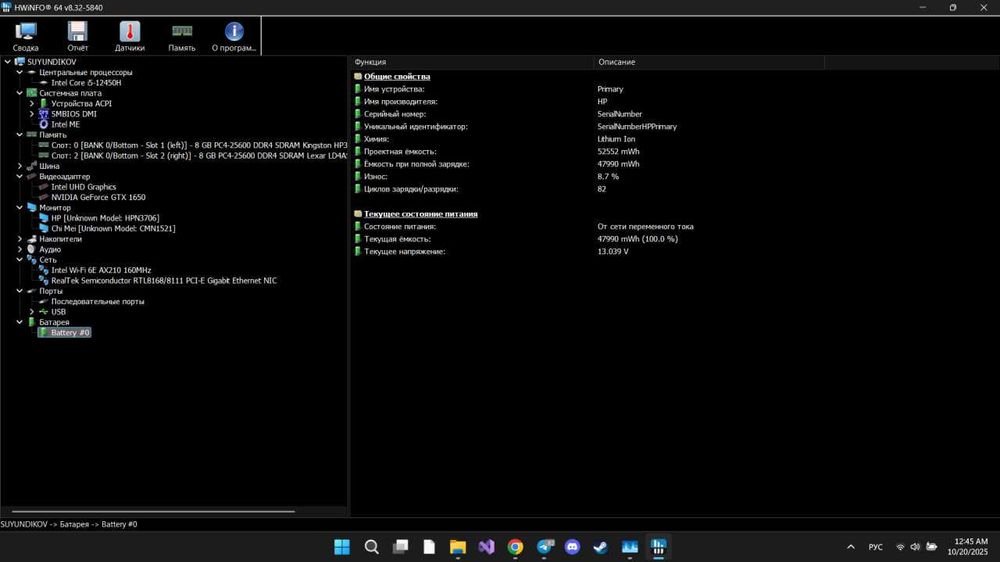Open Telegram from the taskbar
Image resolution: width=1000 pixels, height=562 pixels.
[545, 547]
